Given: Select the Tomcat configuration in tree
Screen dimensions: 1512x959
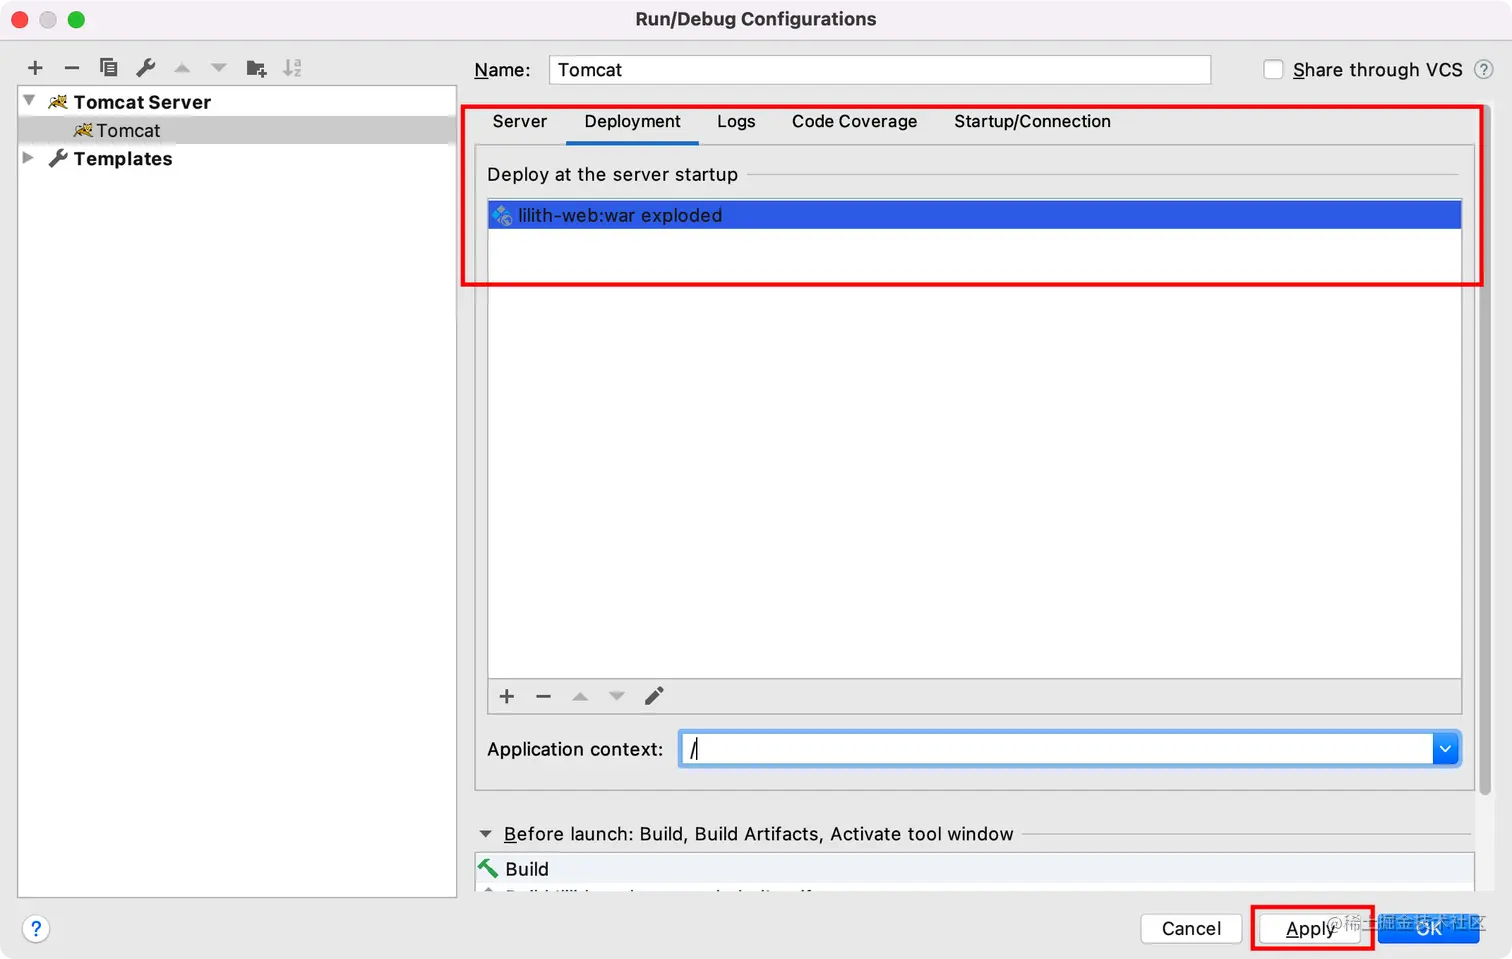Looking at the screenshot, I should (237, 130).
